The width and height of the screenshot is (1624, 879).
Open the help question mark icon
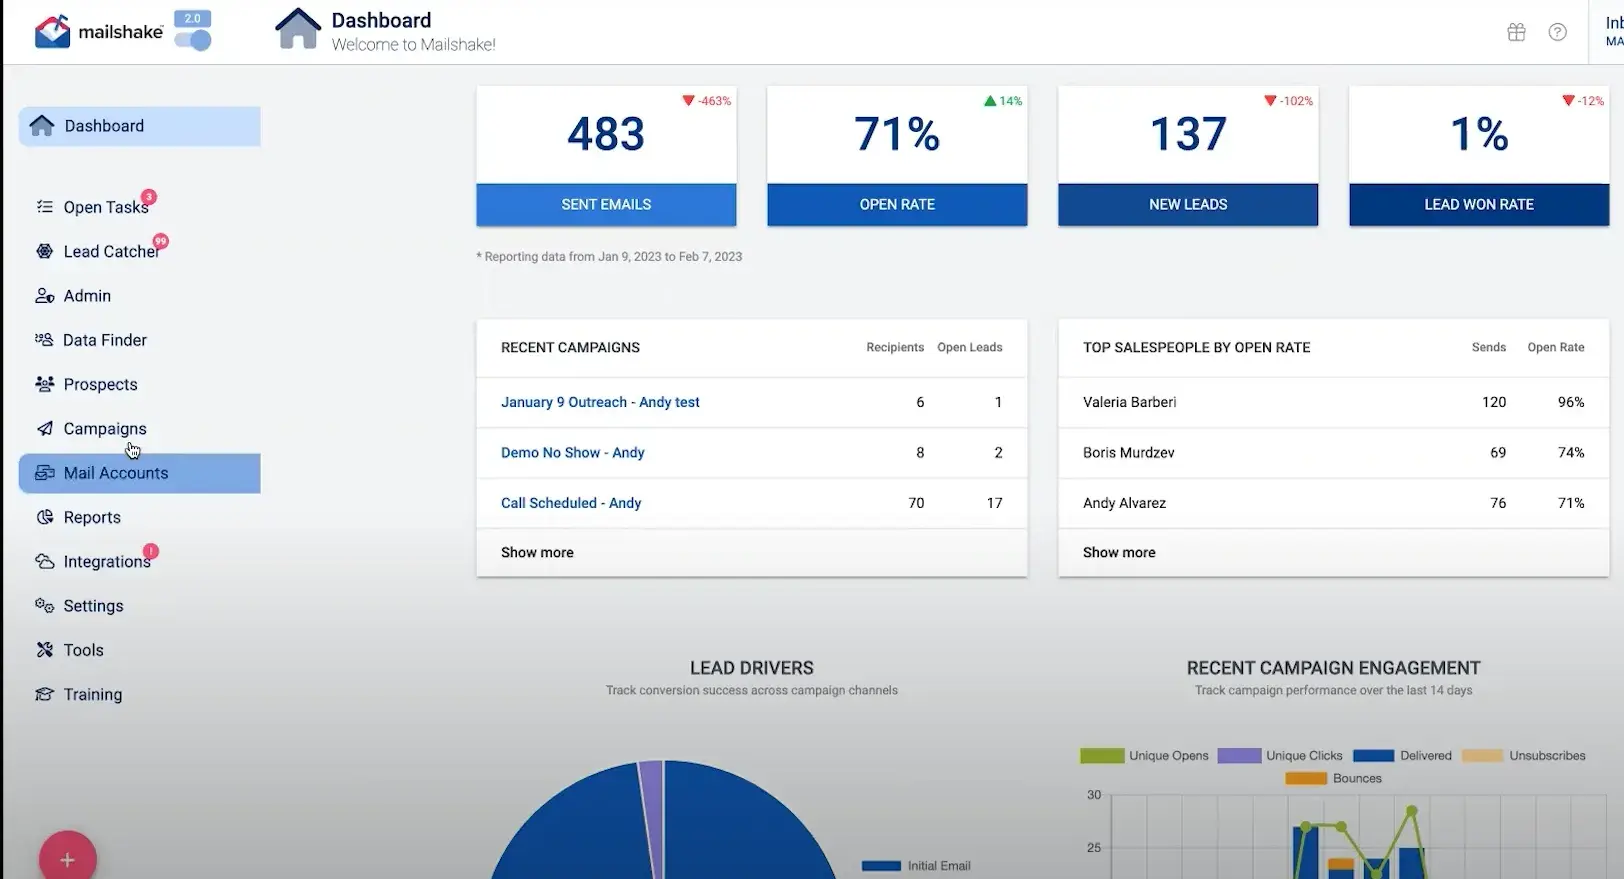(1557, 32)
